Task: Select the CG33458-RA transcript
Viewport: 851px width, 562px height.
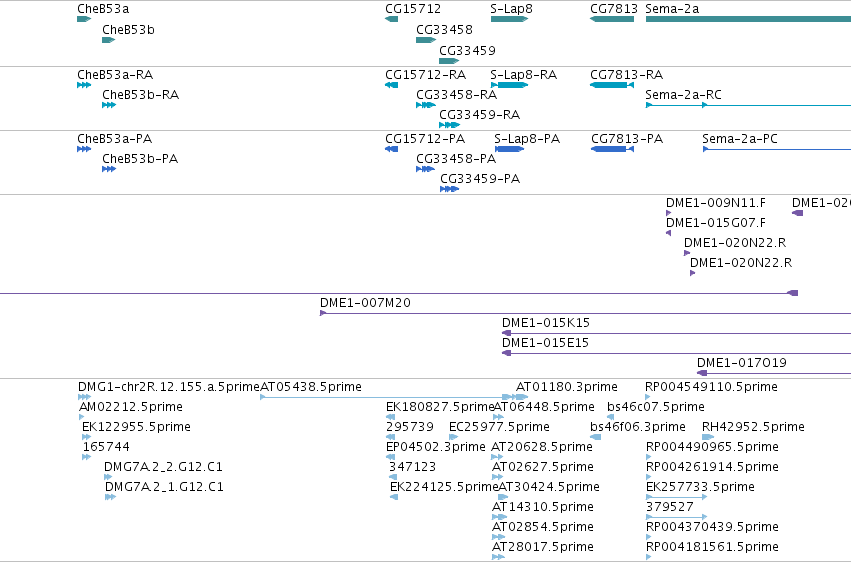Action: [426, 105]
